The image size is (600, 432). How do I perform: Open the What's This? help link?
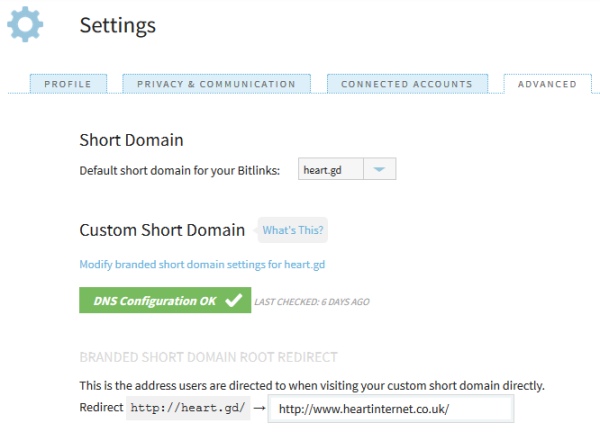293,230
